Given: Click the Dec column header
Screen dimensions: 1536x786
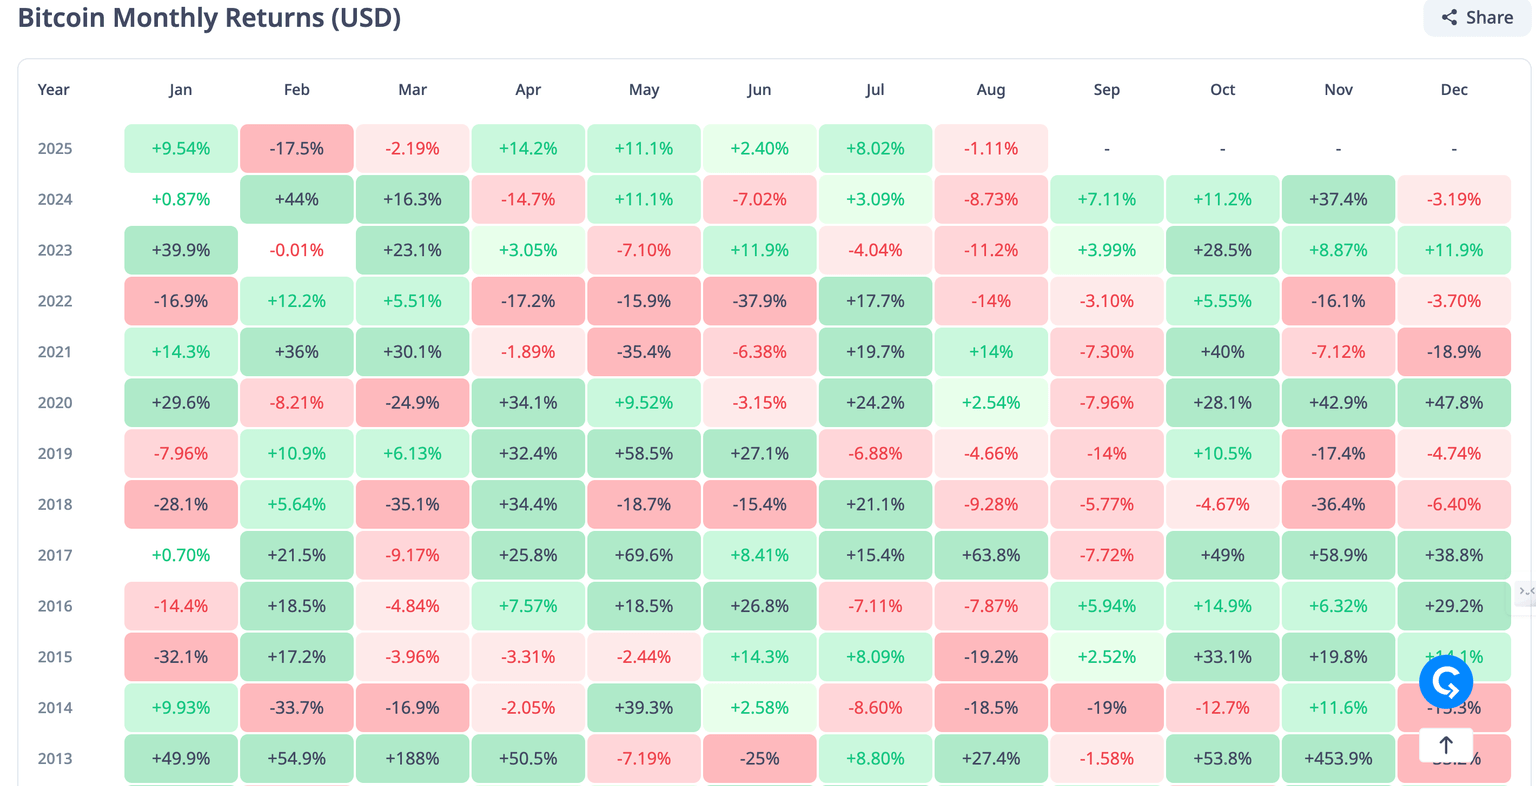Looking at the screenshot, I should pos(1454,90).
